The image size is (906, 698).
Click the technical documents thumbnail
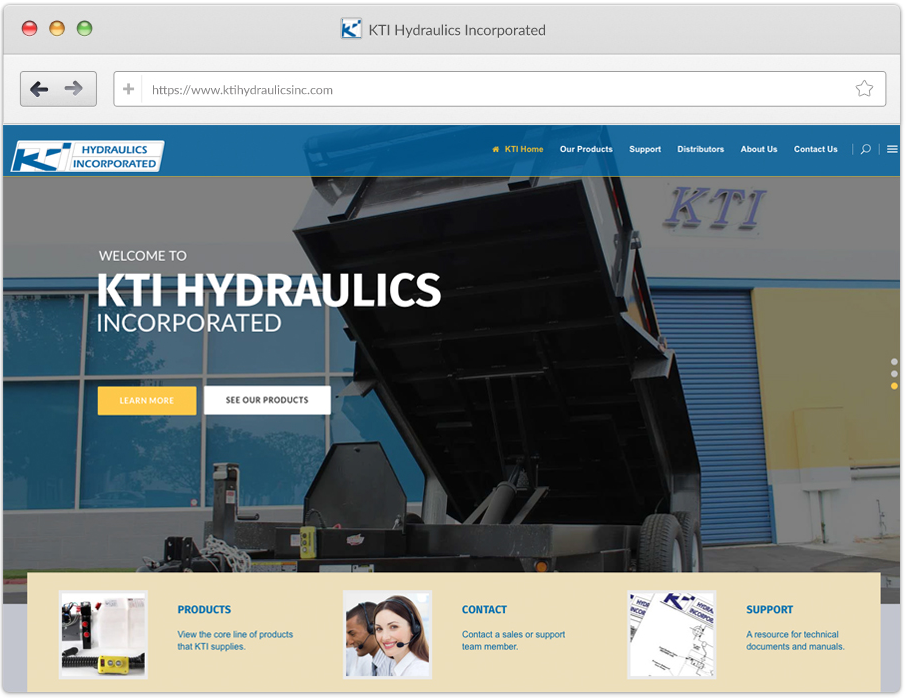[x=671, y=634]
